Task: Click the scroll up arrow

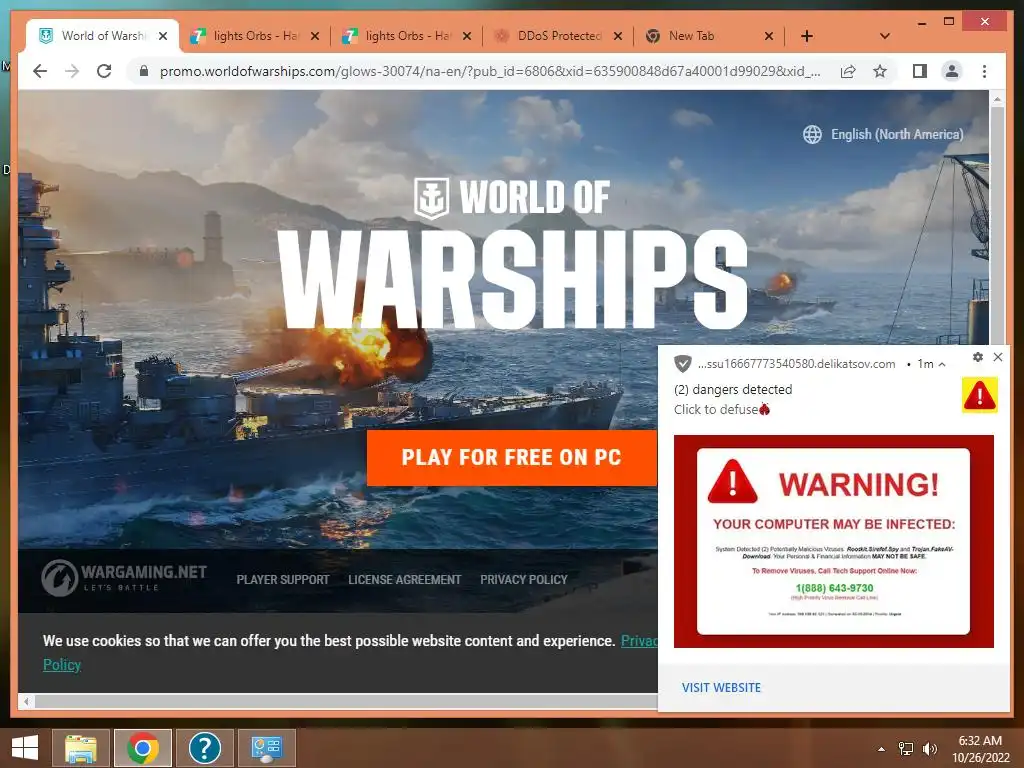Action: [997, 99]
